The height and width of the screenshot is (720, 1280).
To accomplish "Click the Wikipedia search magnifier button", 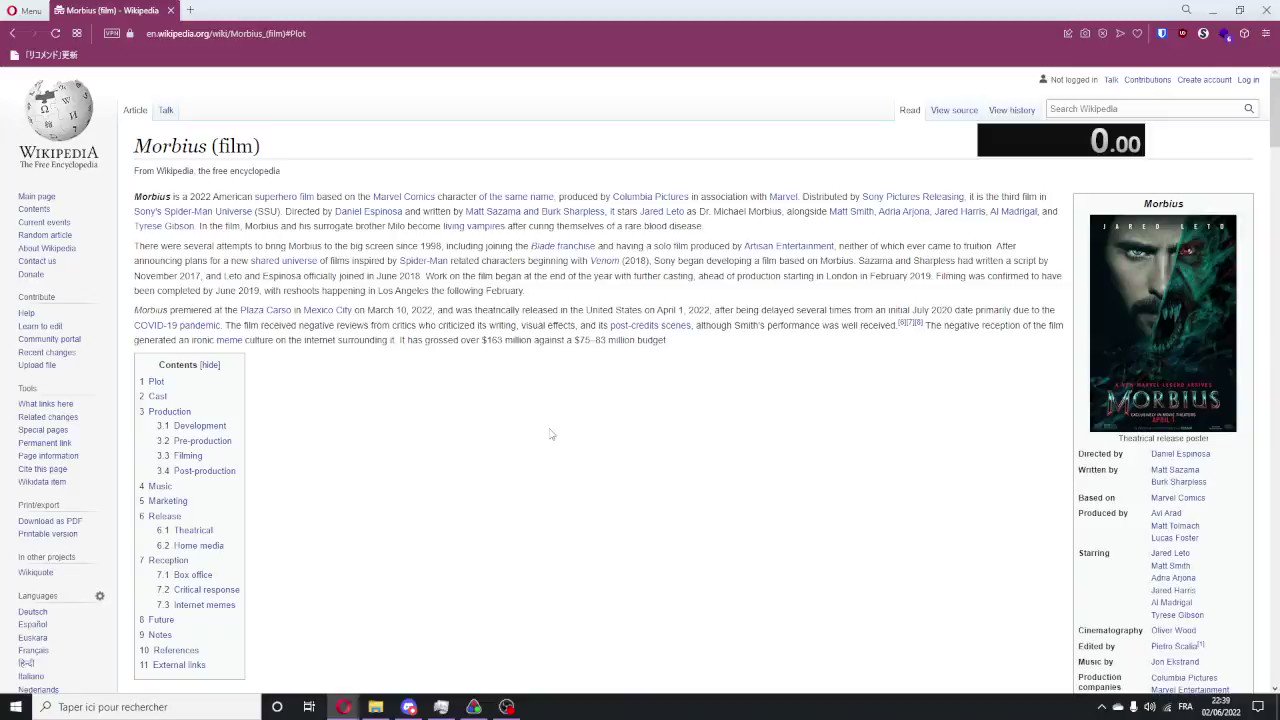I will point(1248,108).
